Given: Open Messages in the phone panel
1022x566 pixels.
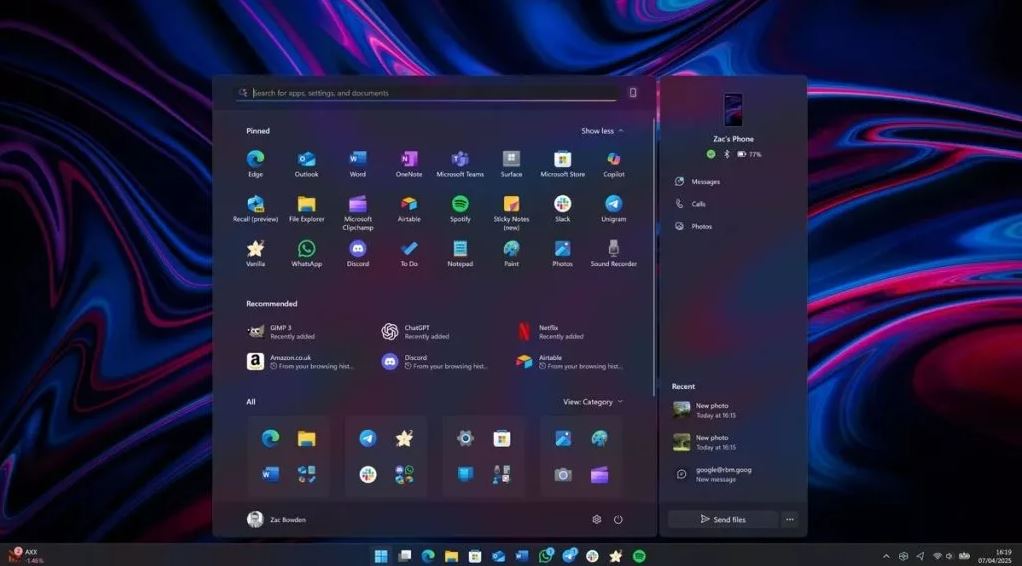Looking at the screenshot, I should pos(705,182).
